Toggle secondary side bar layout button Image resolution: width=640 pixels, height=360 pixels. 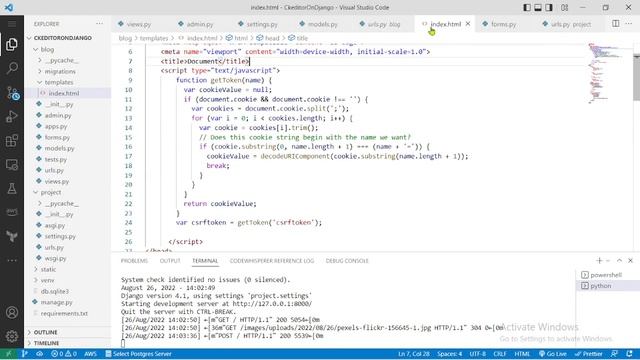pyautogui.click(x=549, y=7)
